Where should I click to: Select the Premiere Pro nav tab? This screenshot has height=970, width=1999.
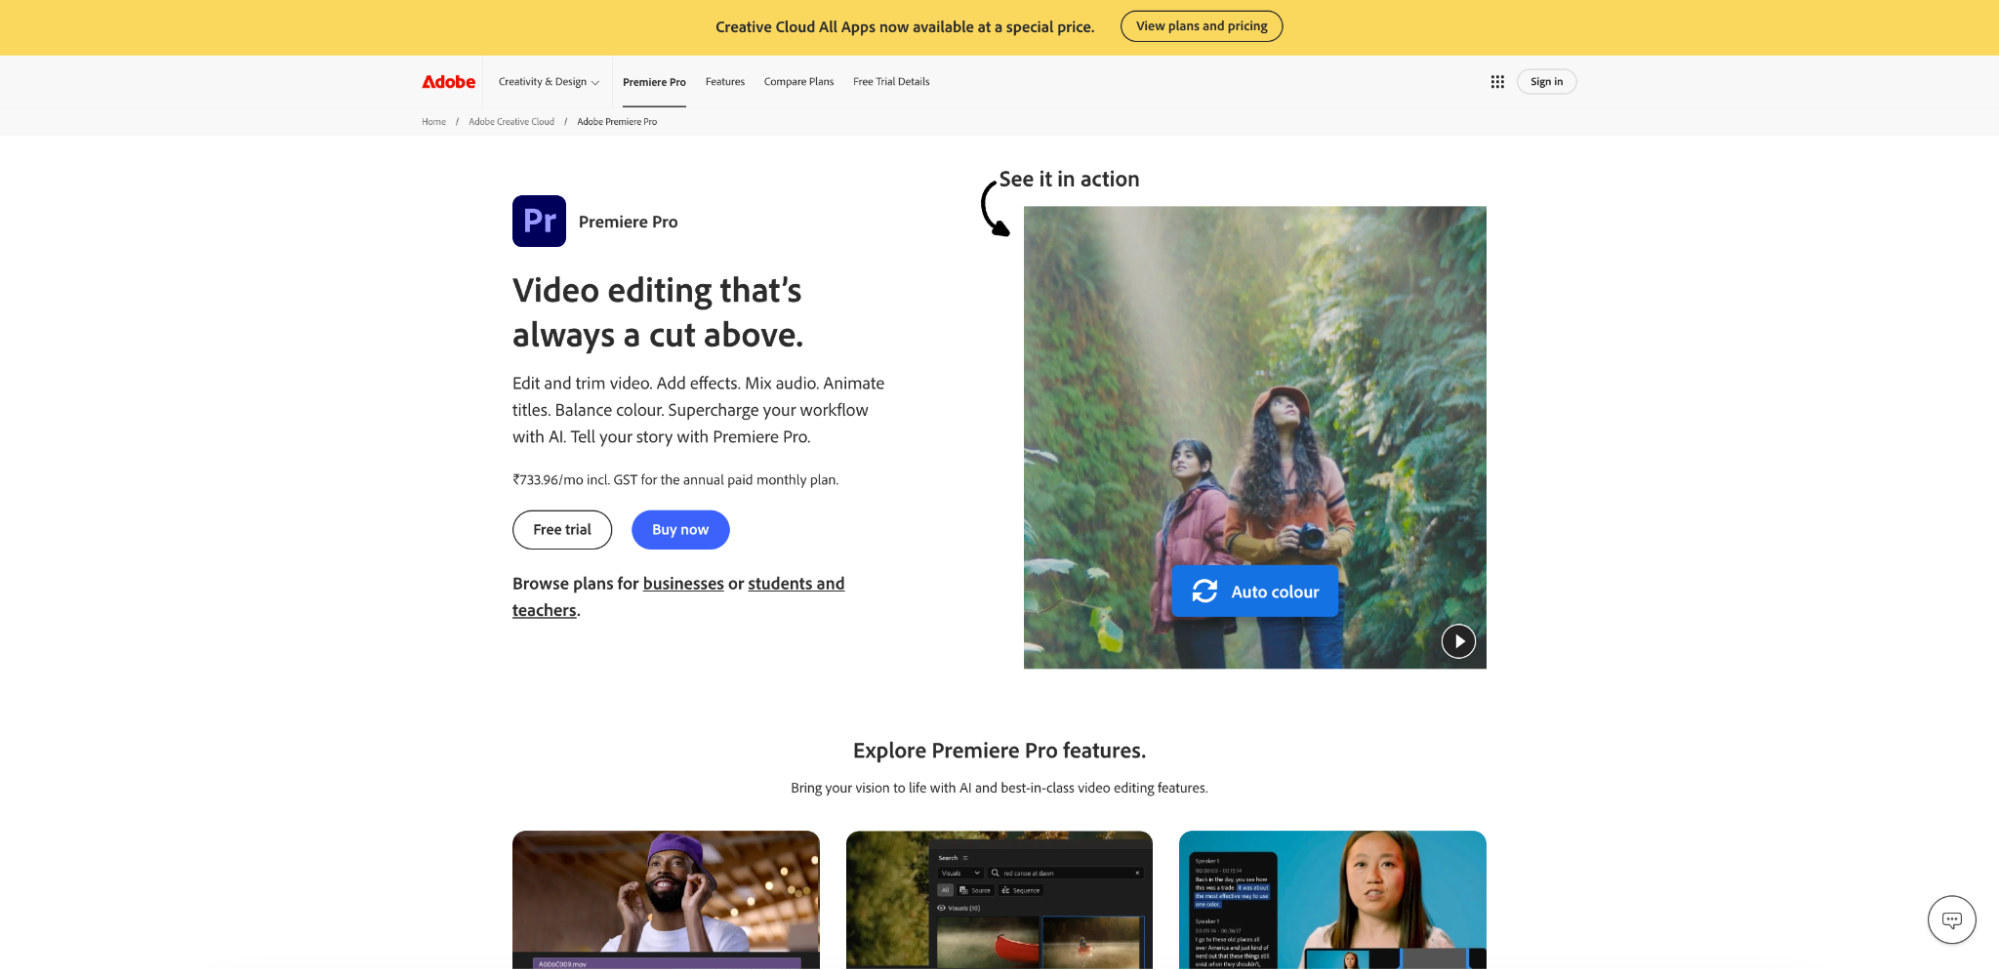pyautogui.click(x=654, y=82)
